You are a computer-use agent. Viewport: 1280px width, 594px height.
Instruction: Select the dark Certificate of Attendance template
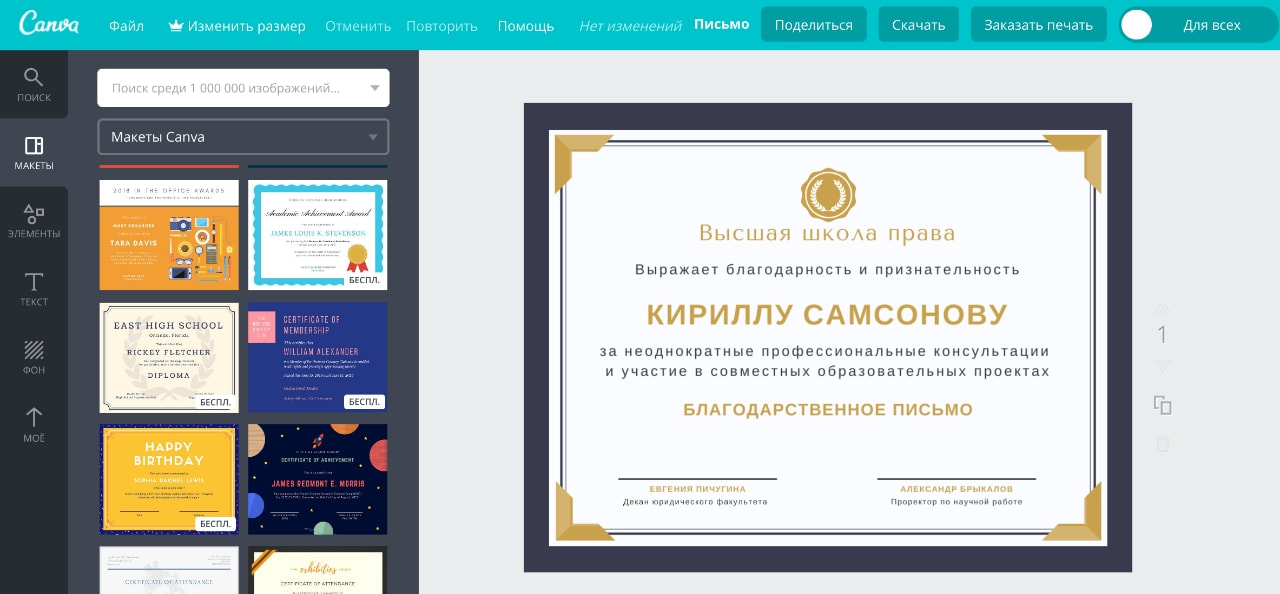[x=317, y=570]
